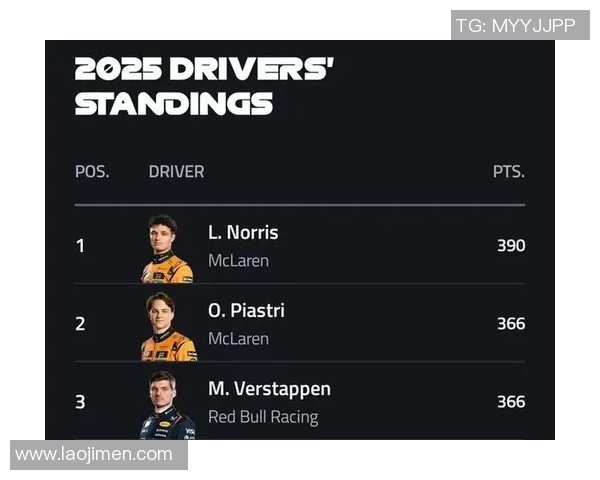Select the McLaren team label under O. Piastri

pyautogui.click(x=238, y=339)
